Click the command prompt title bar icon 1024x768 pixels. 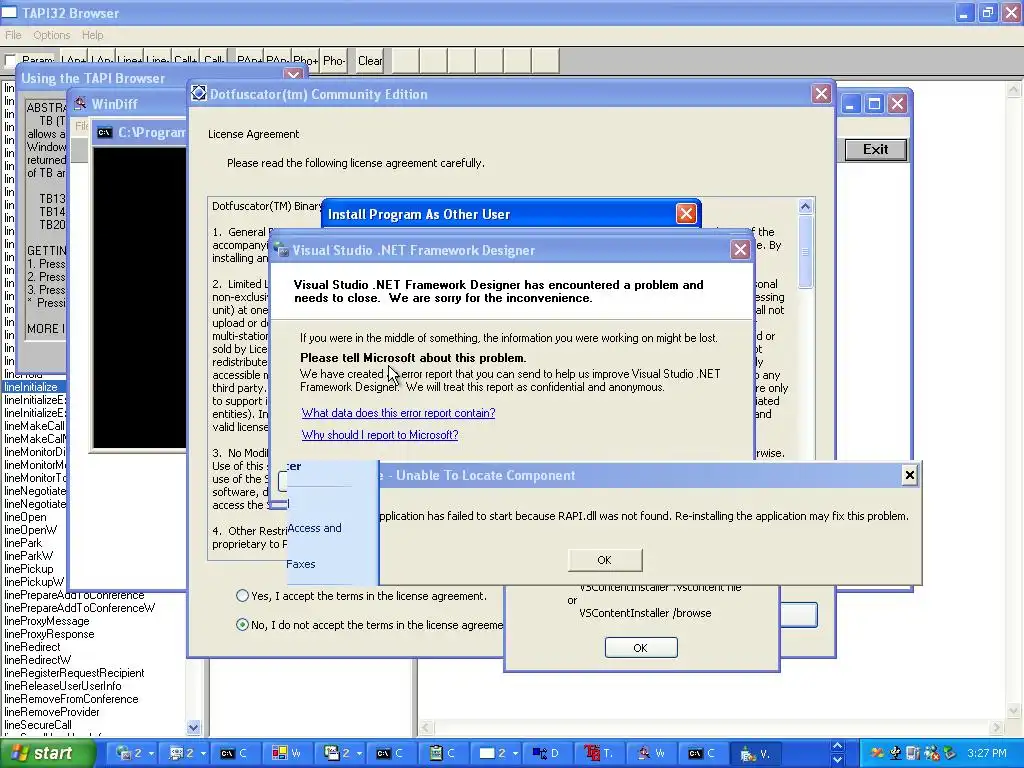point(104,133)
